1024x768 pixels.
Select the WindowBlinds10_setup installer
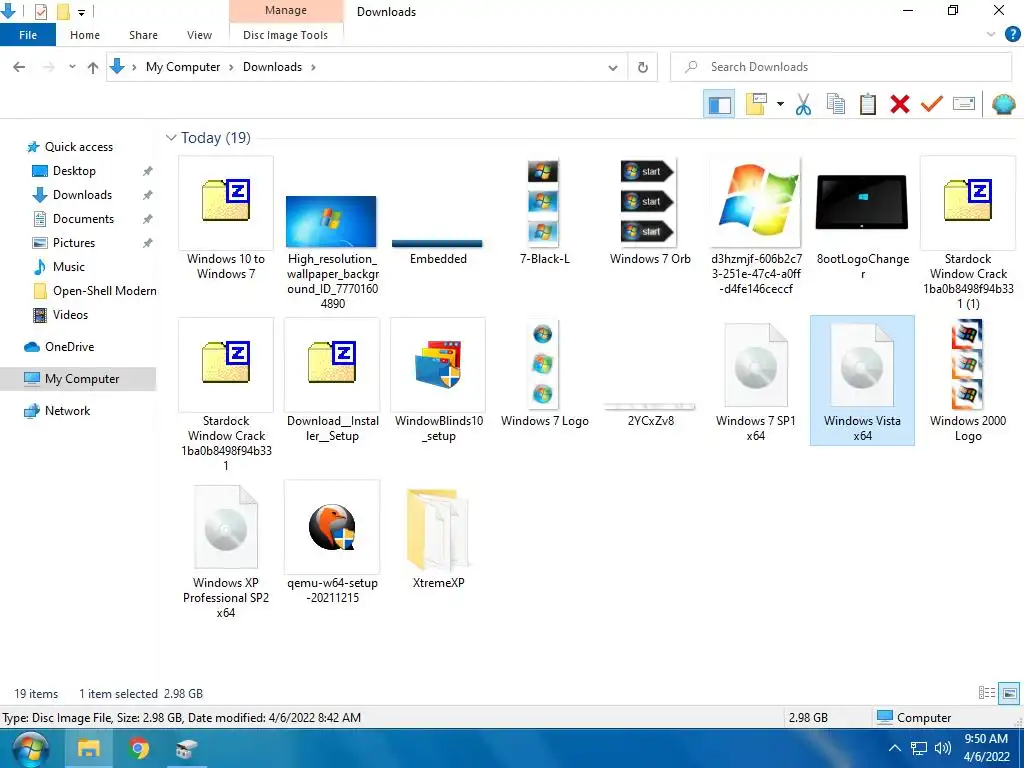pyautogui.click(x=438, y=381)
